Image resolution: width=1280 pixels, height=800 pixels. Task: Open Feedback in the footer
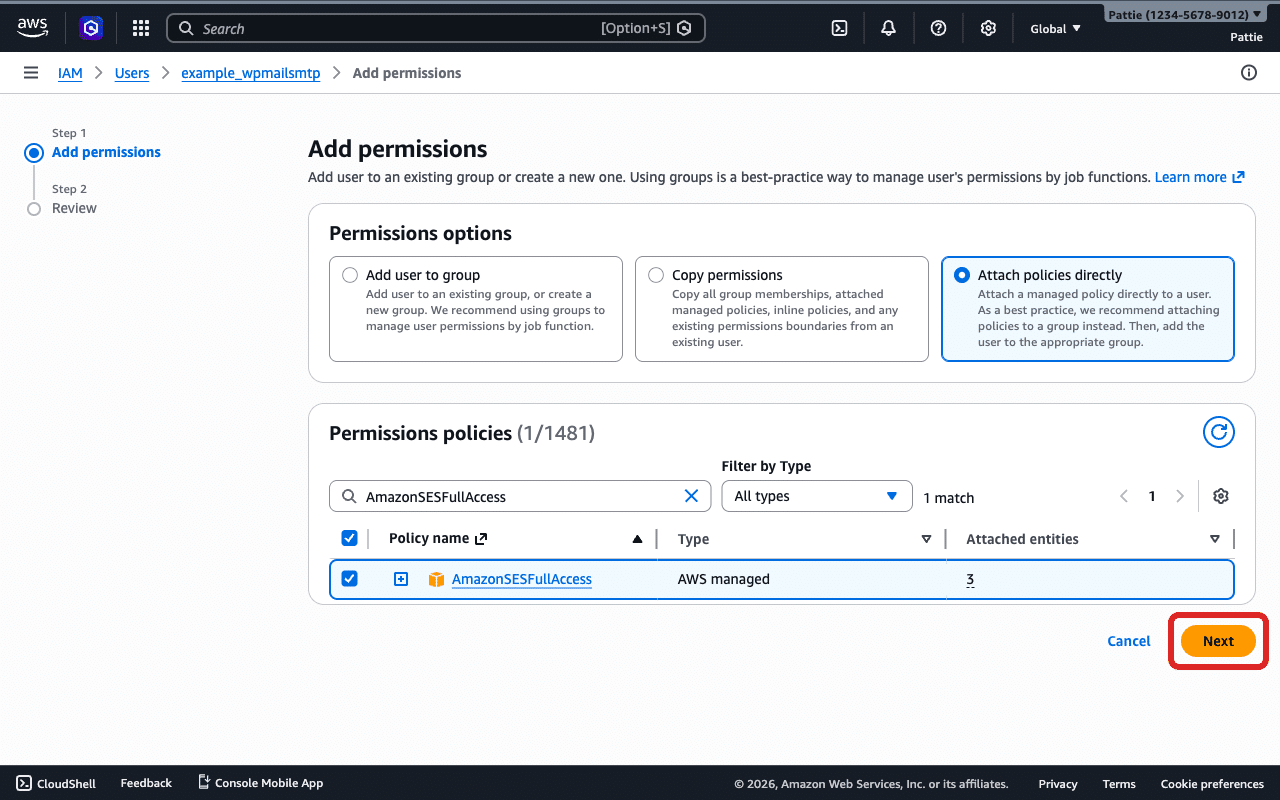point(146,783)
